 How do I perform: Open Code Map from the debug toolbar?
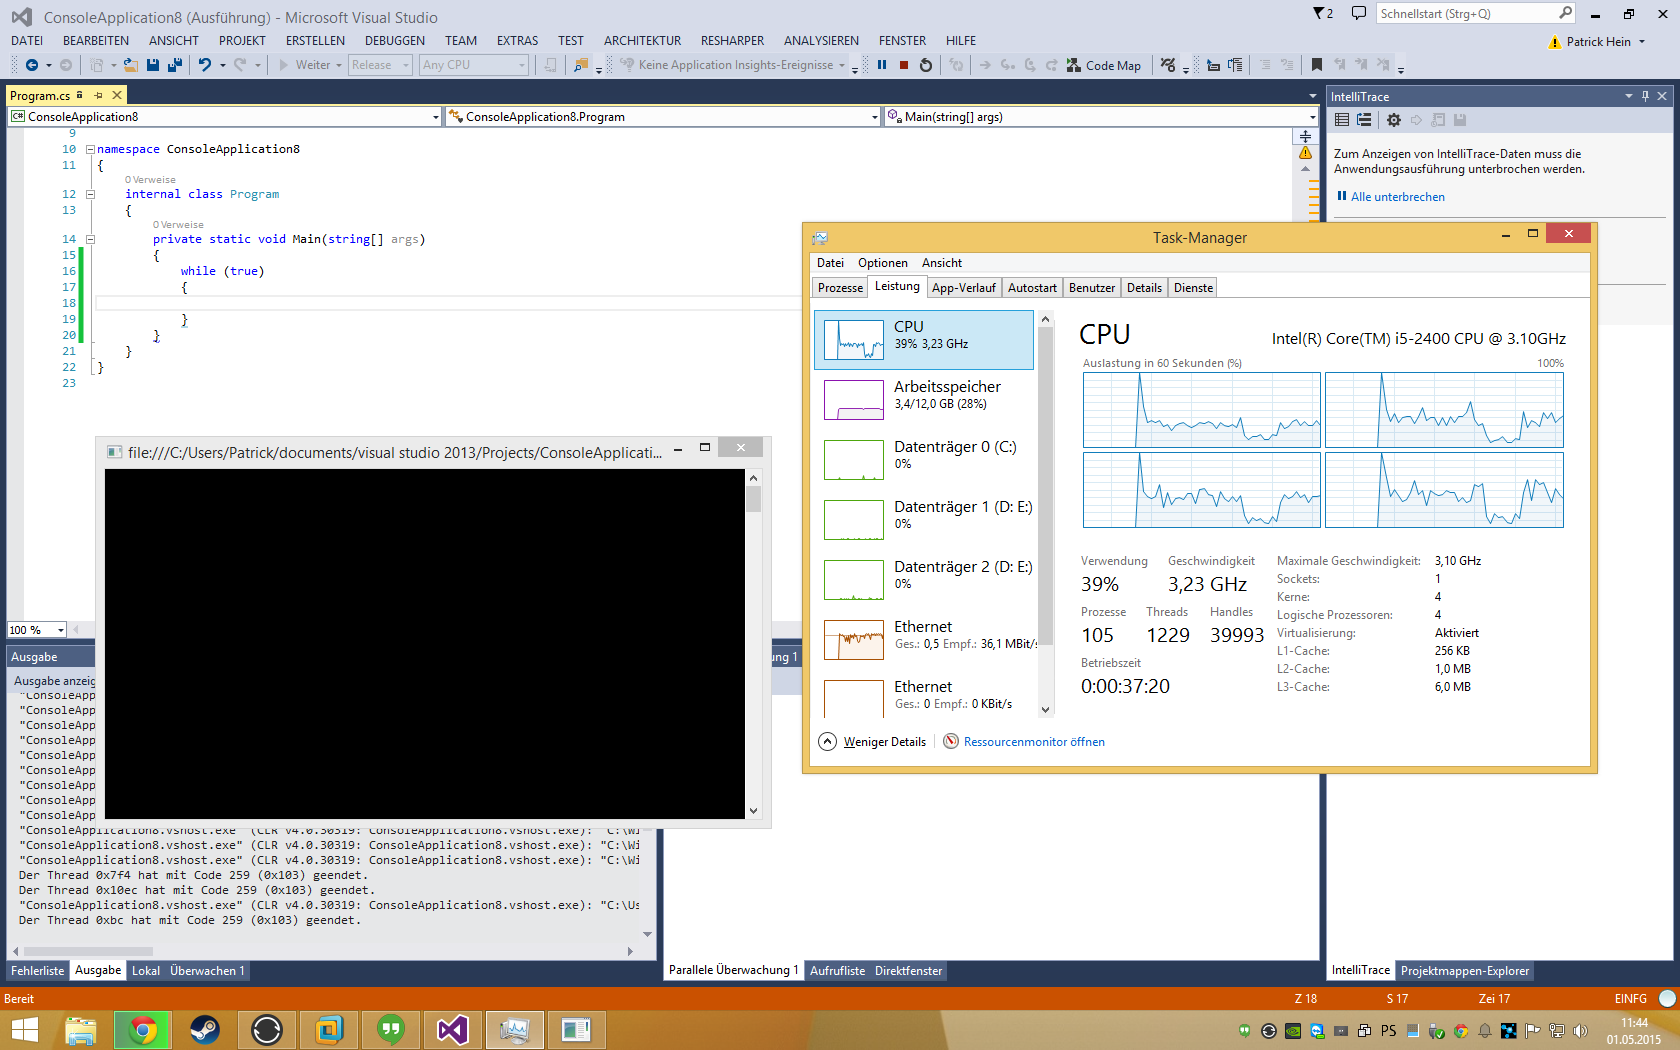point(1103,65)
